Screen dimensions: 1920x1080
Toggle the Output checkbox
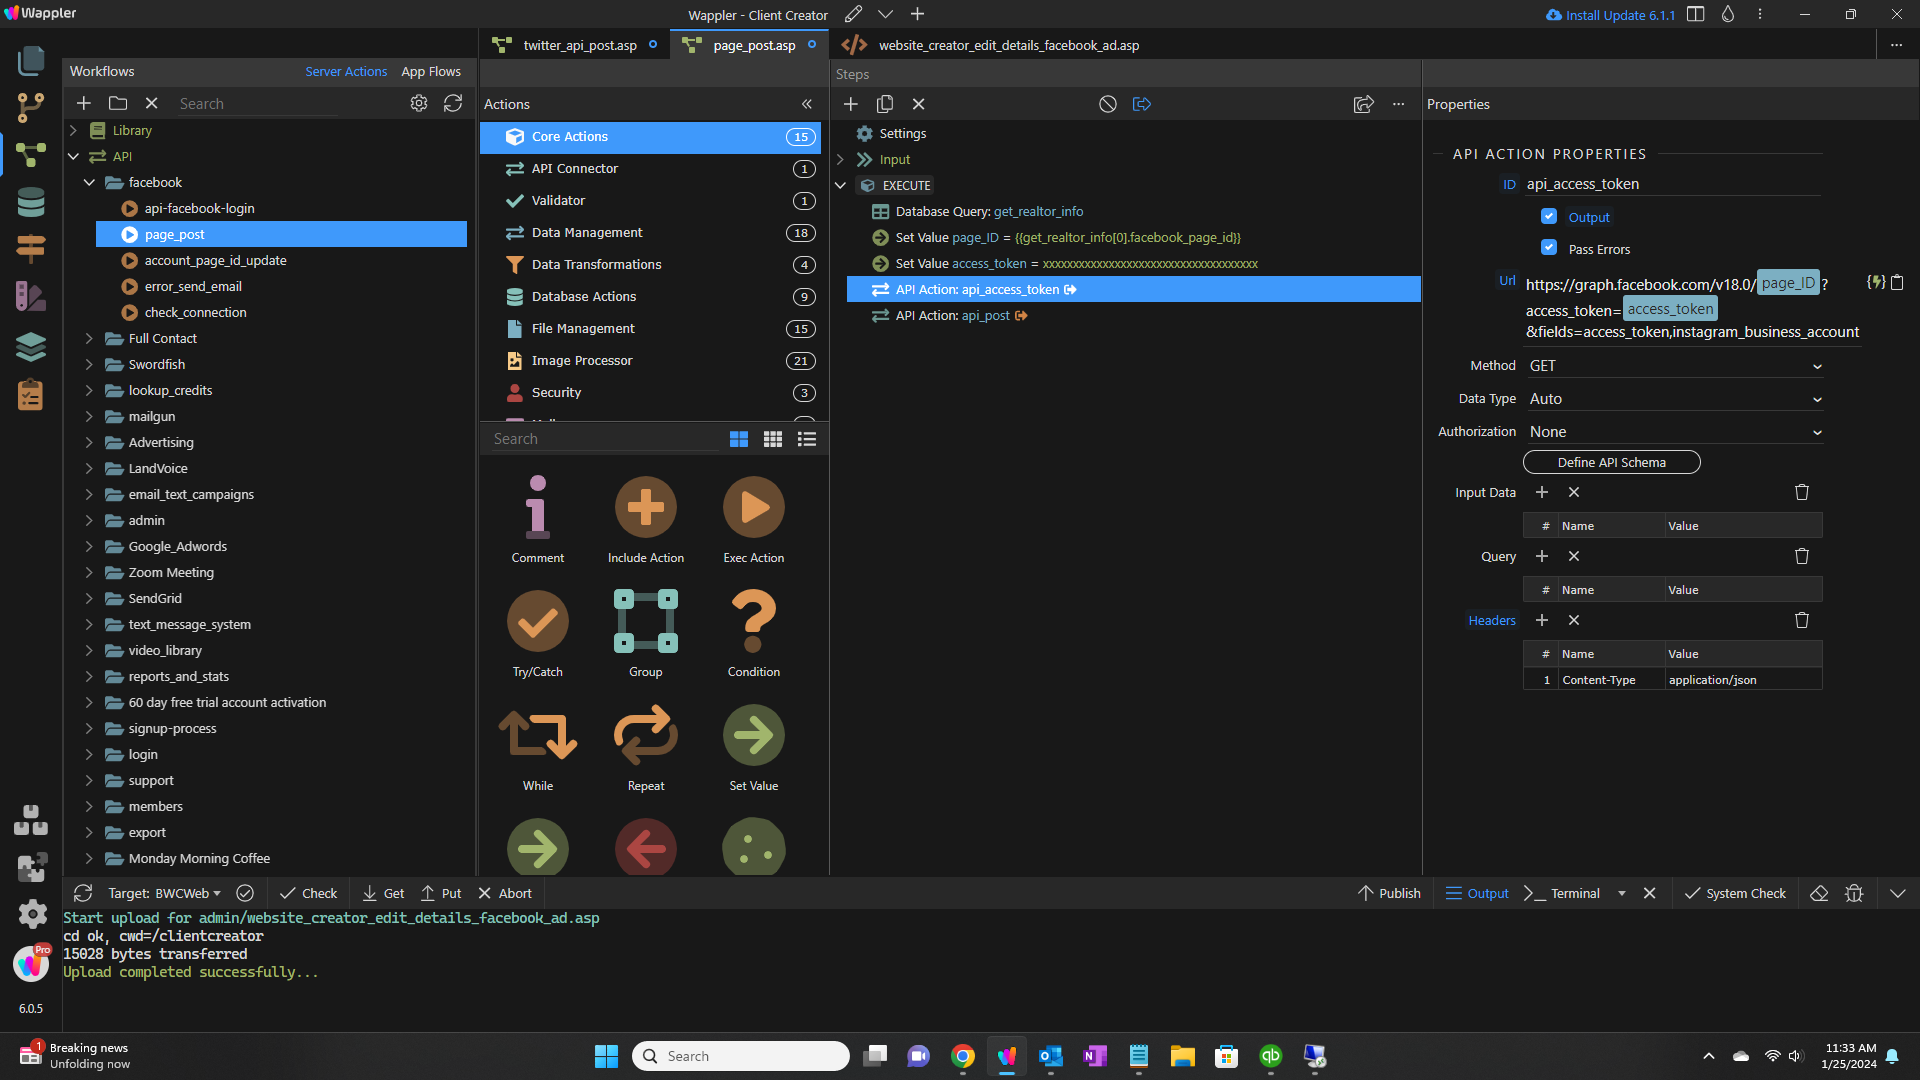point(1549,216)
